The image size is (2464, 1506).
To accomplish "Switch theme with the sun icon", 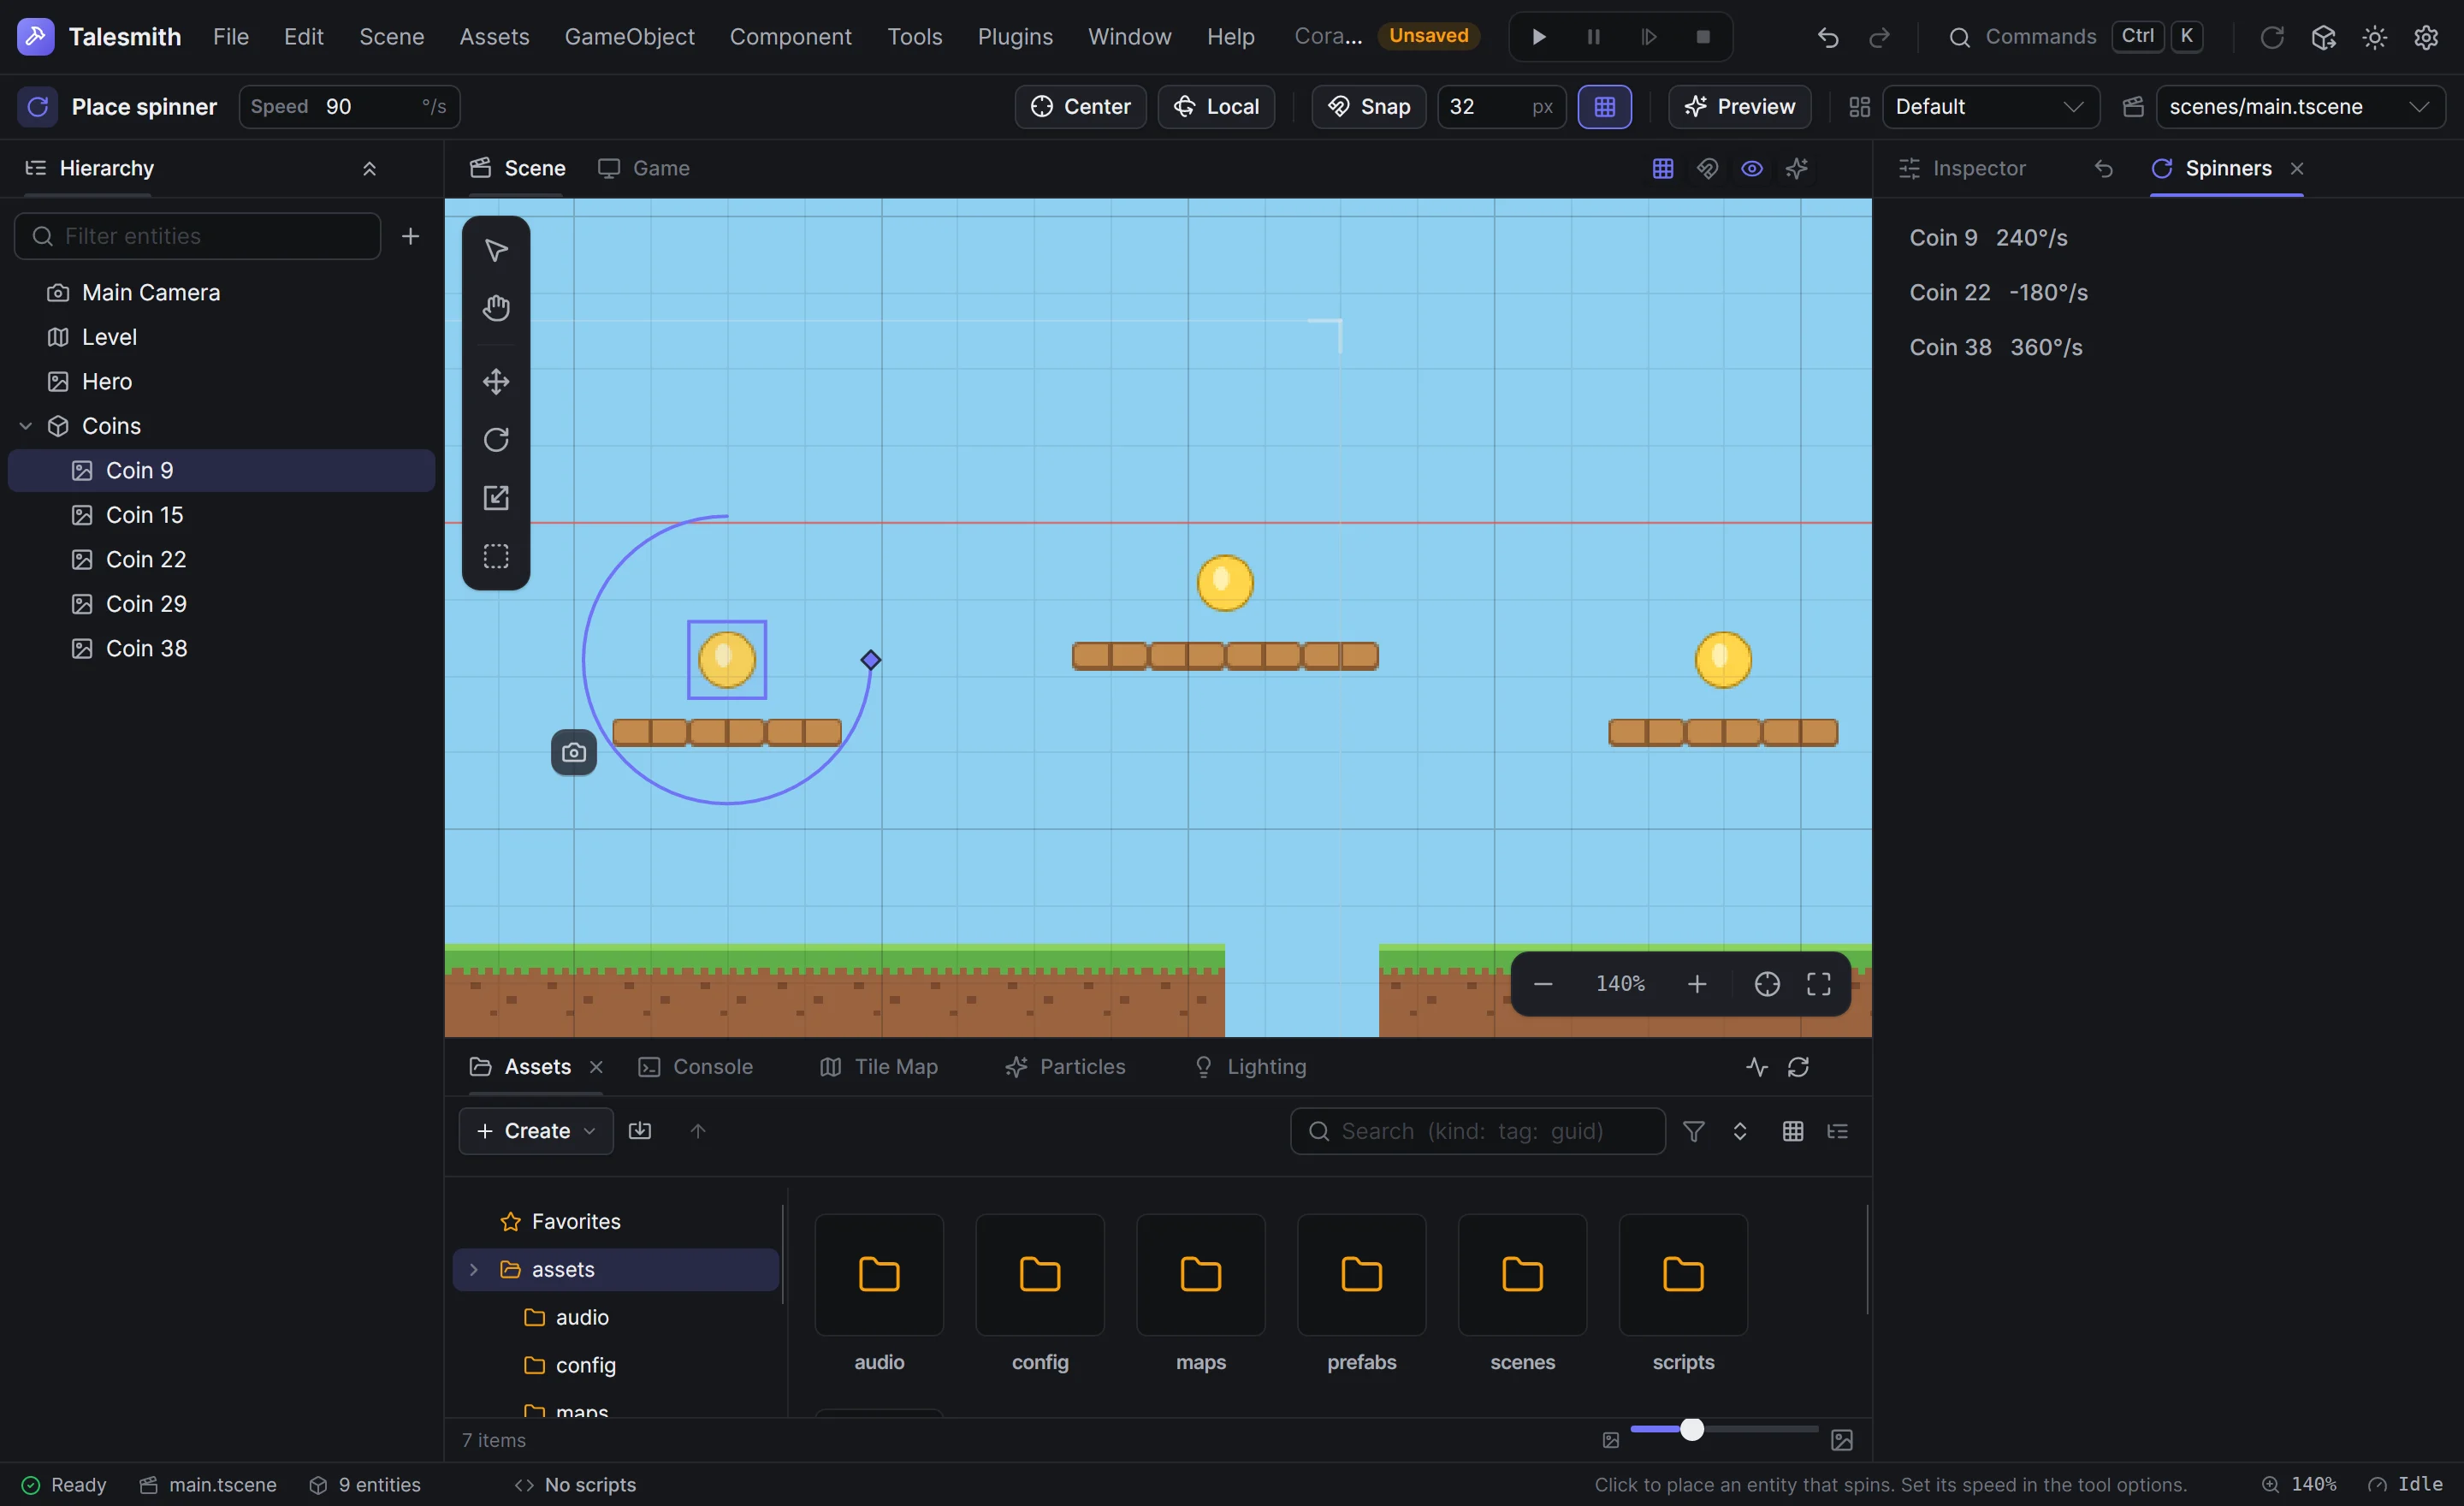I will pyautogui.click(x=2374, y=37).
